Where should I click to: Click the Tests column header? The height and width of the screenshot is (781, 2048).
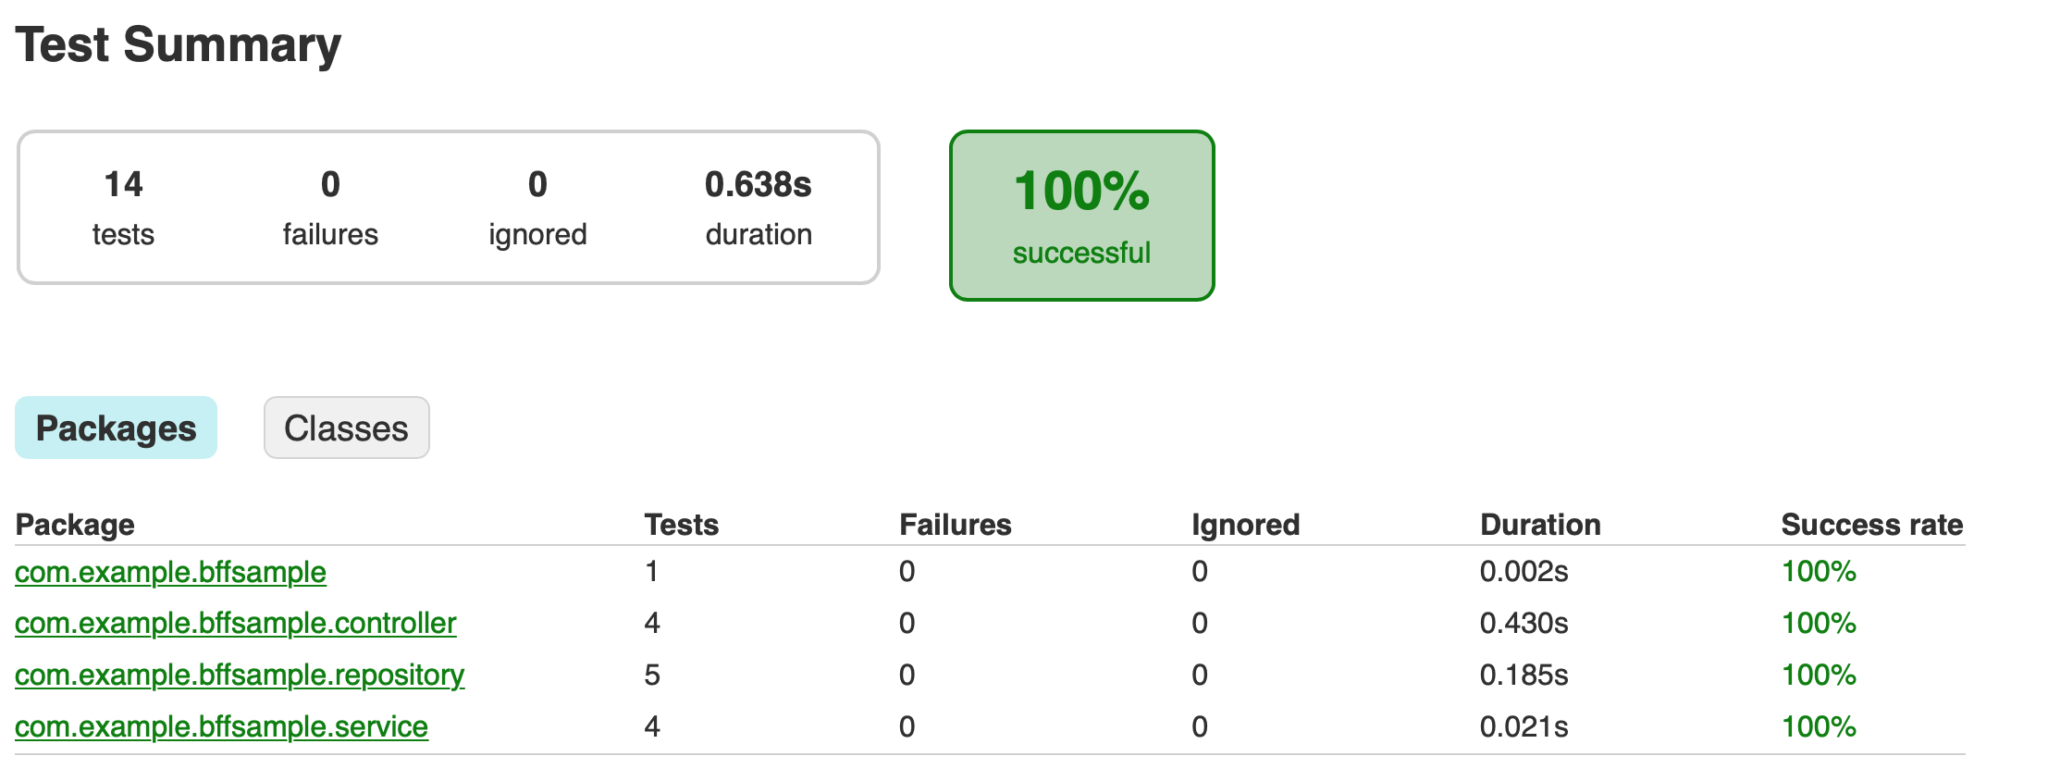(681, 524)
